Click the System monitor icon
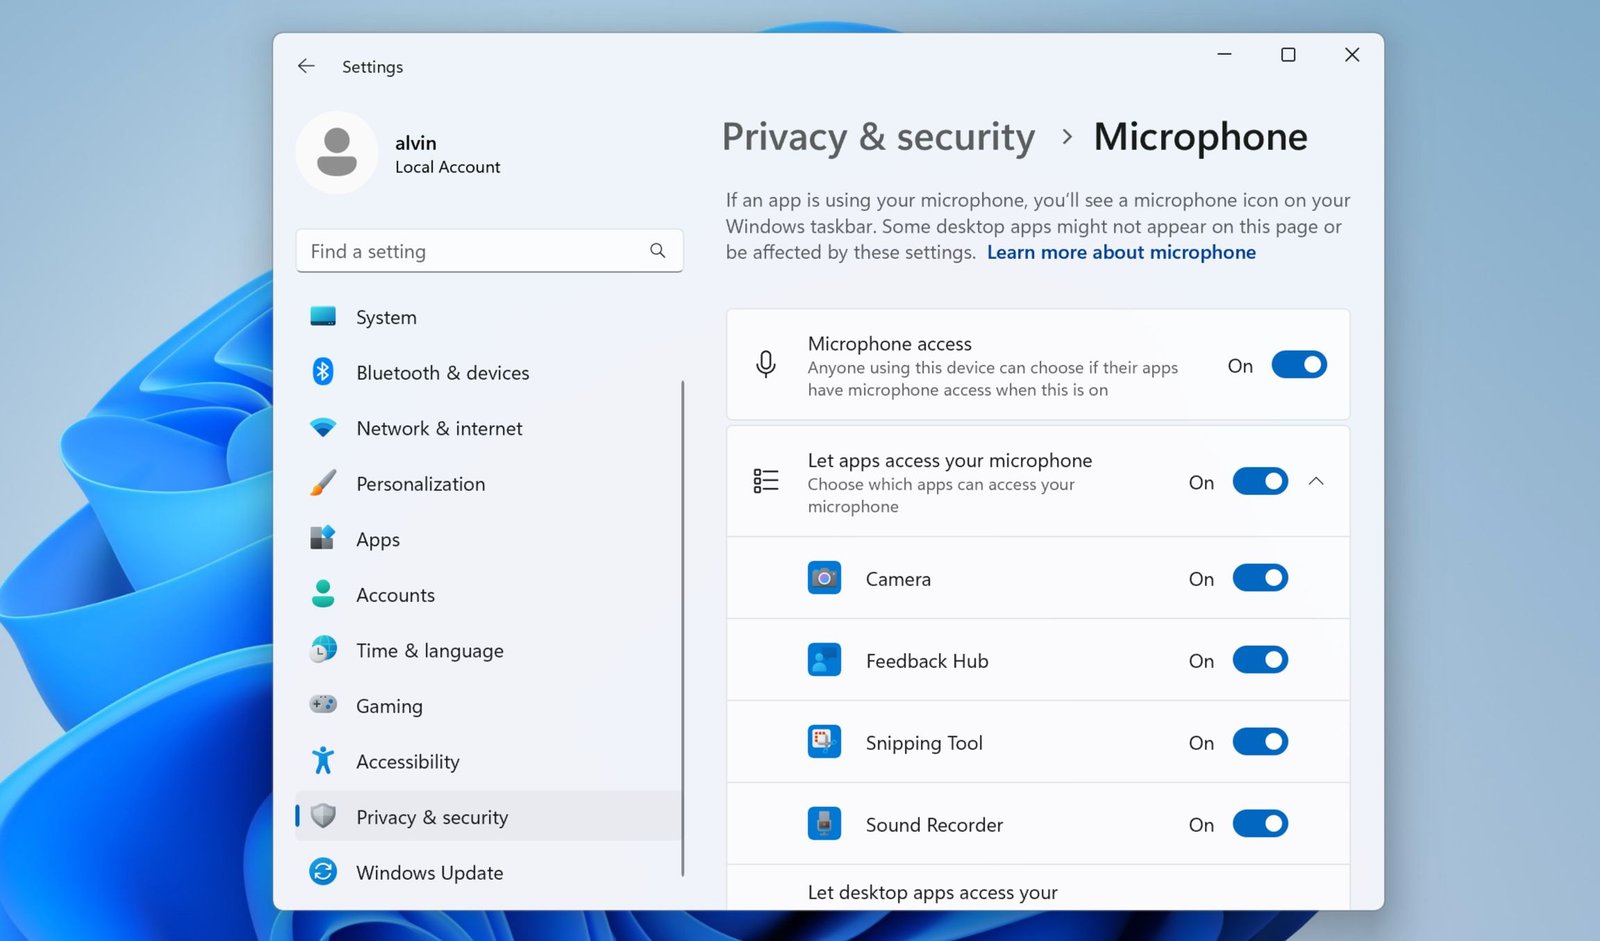Image resolution: width=1600 pixels, height=941 pixels. tap(323, 316)
